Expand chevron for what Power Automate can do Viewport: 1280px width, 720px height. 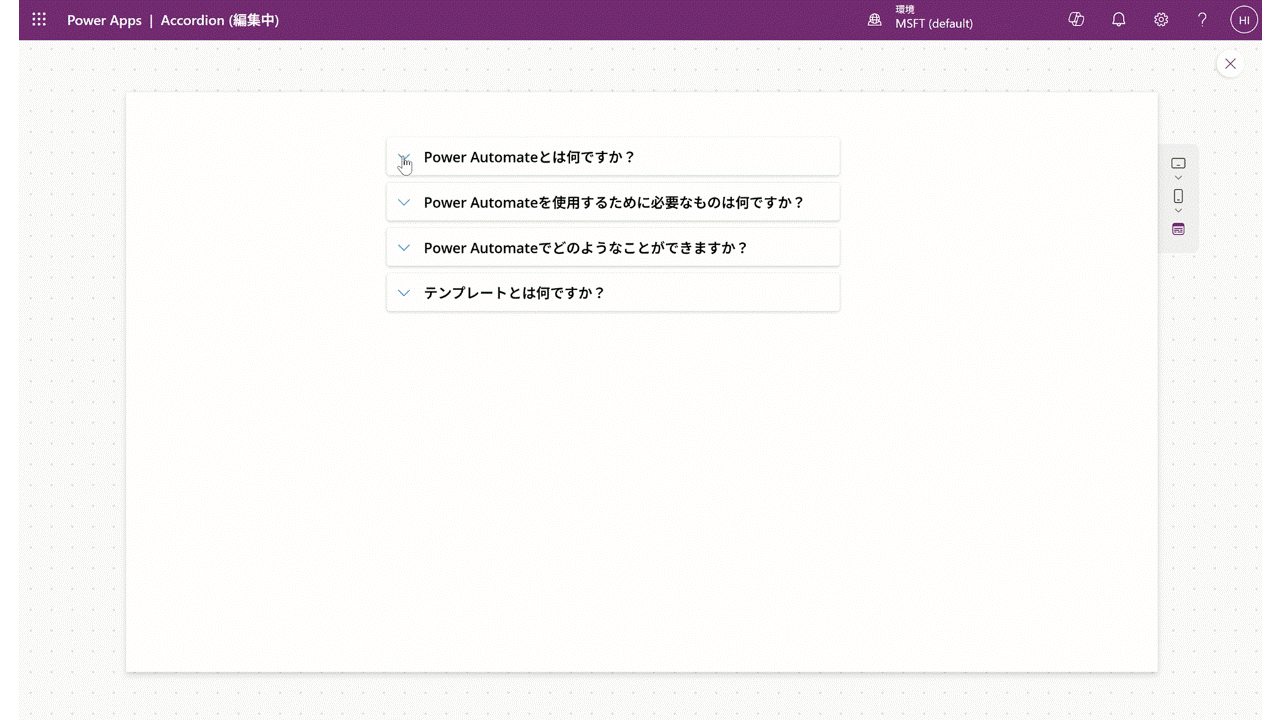[404, 248]
